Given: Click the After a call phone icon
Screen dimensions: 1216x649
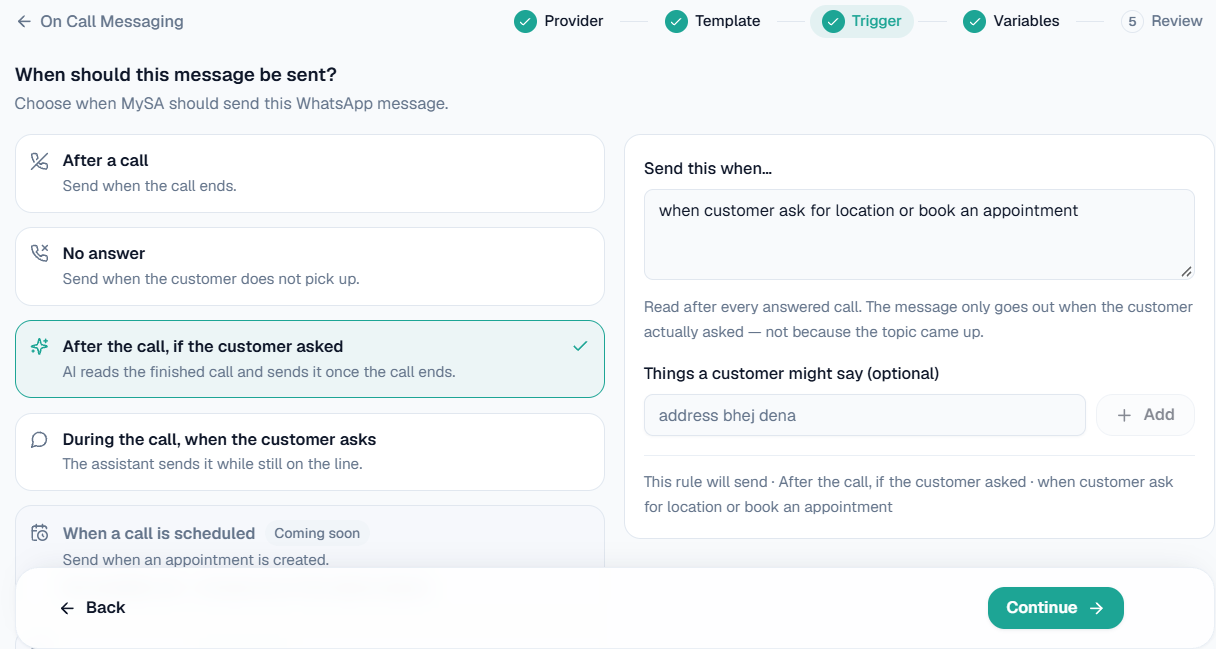Looking at the screenshot, I should pyautogui.click(x=39, y=161).
